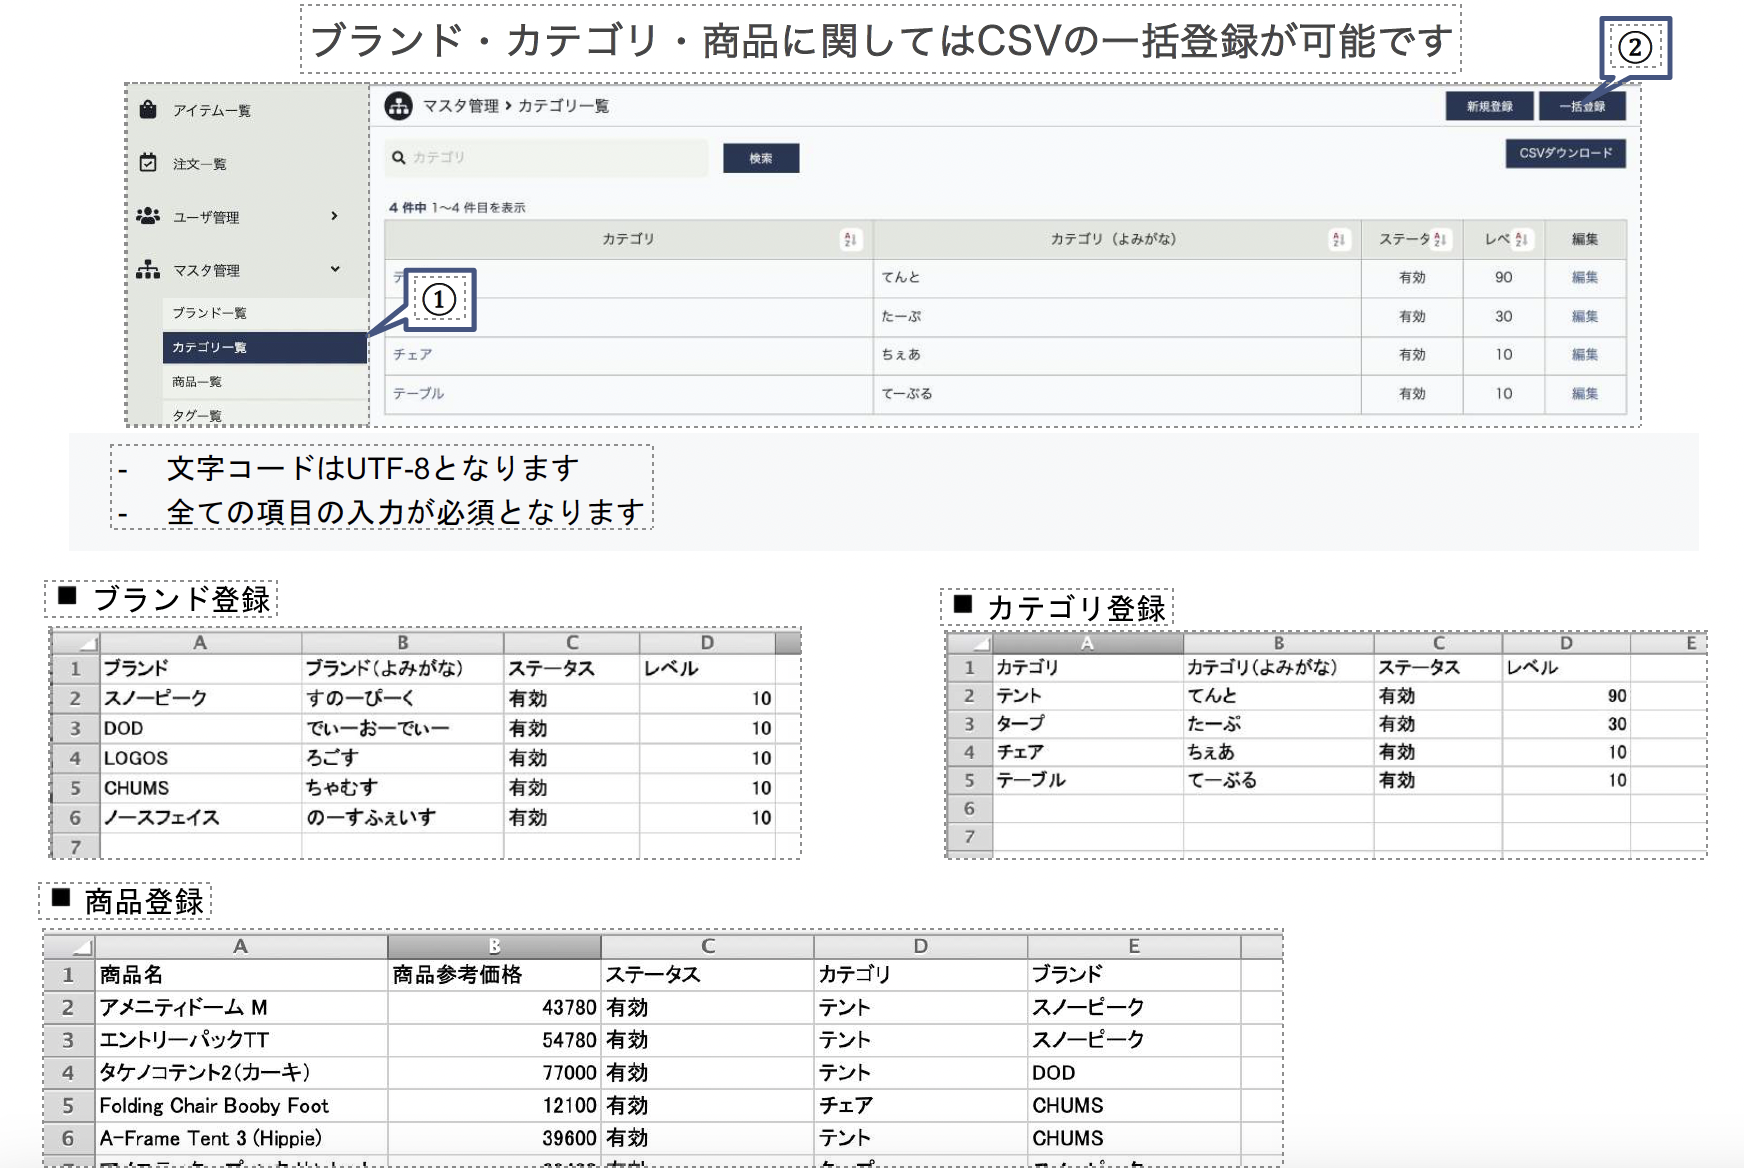Select カテゴリ一覧 in the sidebar menu
Viewport: 1744px width, 1168px height.
tap(209, 347)
